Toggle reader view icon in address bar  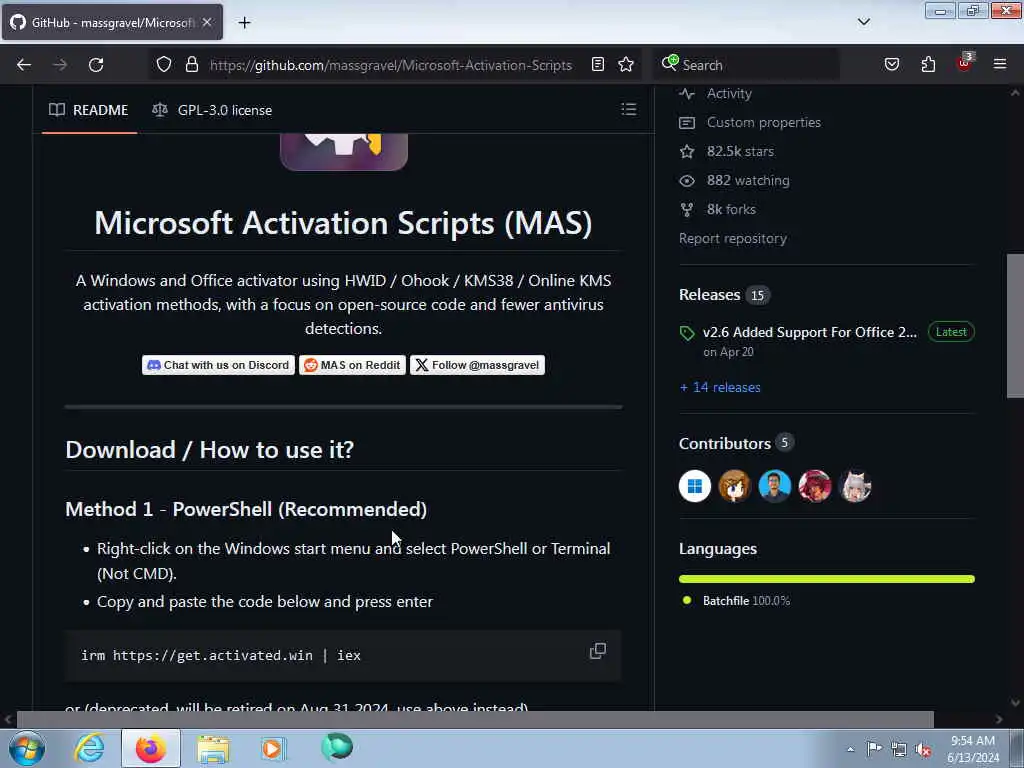coord(598,64)
